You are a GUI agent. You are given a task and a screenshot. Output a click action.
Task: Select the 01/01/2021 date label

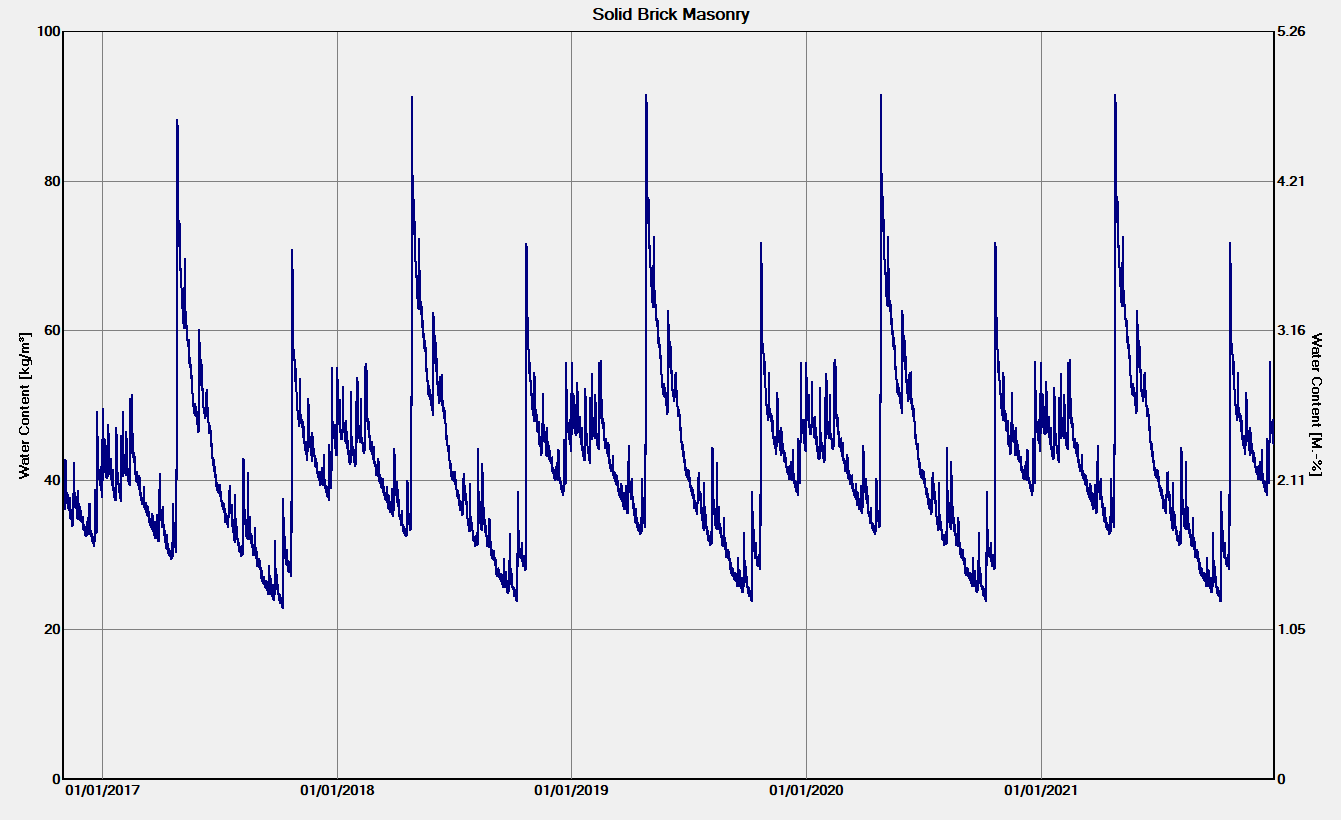click(1042, 791)
